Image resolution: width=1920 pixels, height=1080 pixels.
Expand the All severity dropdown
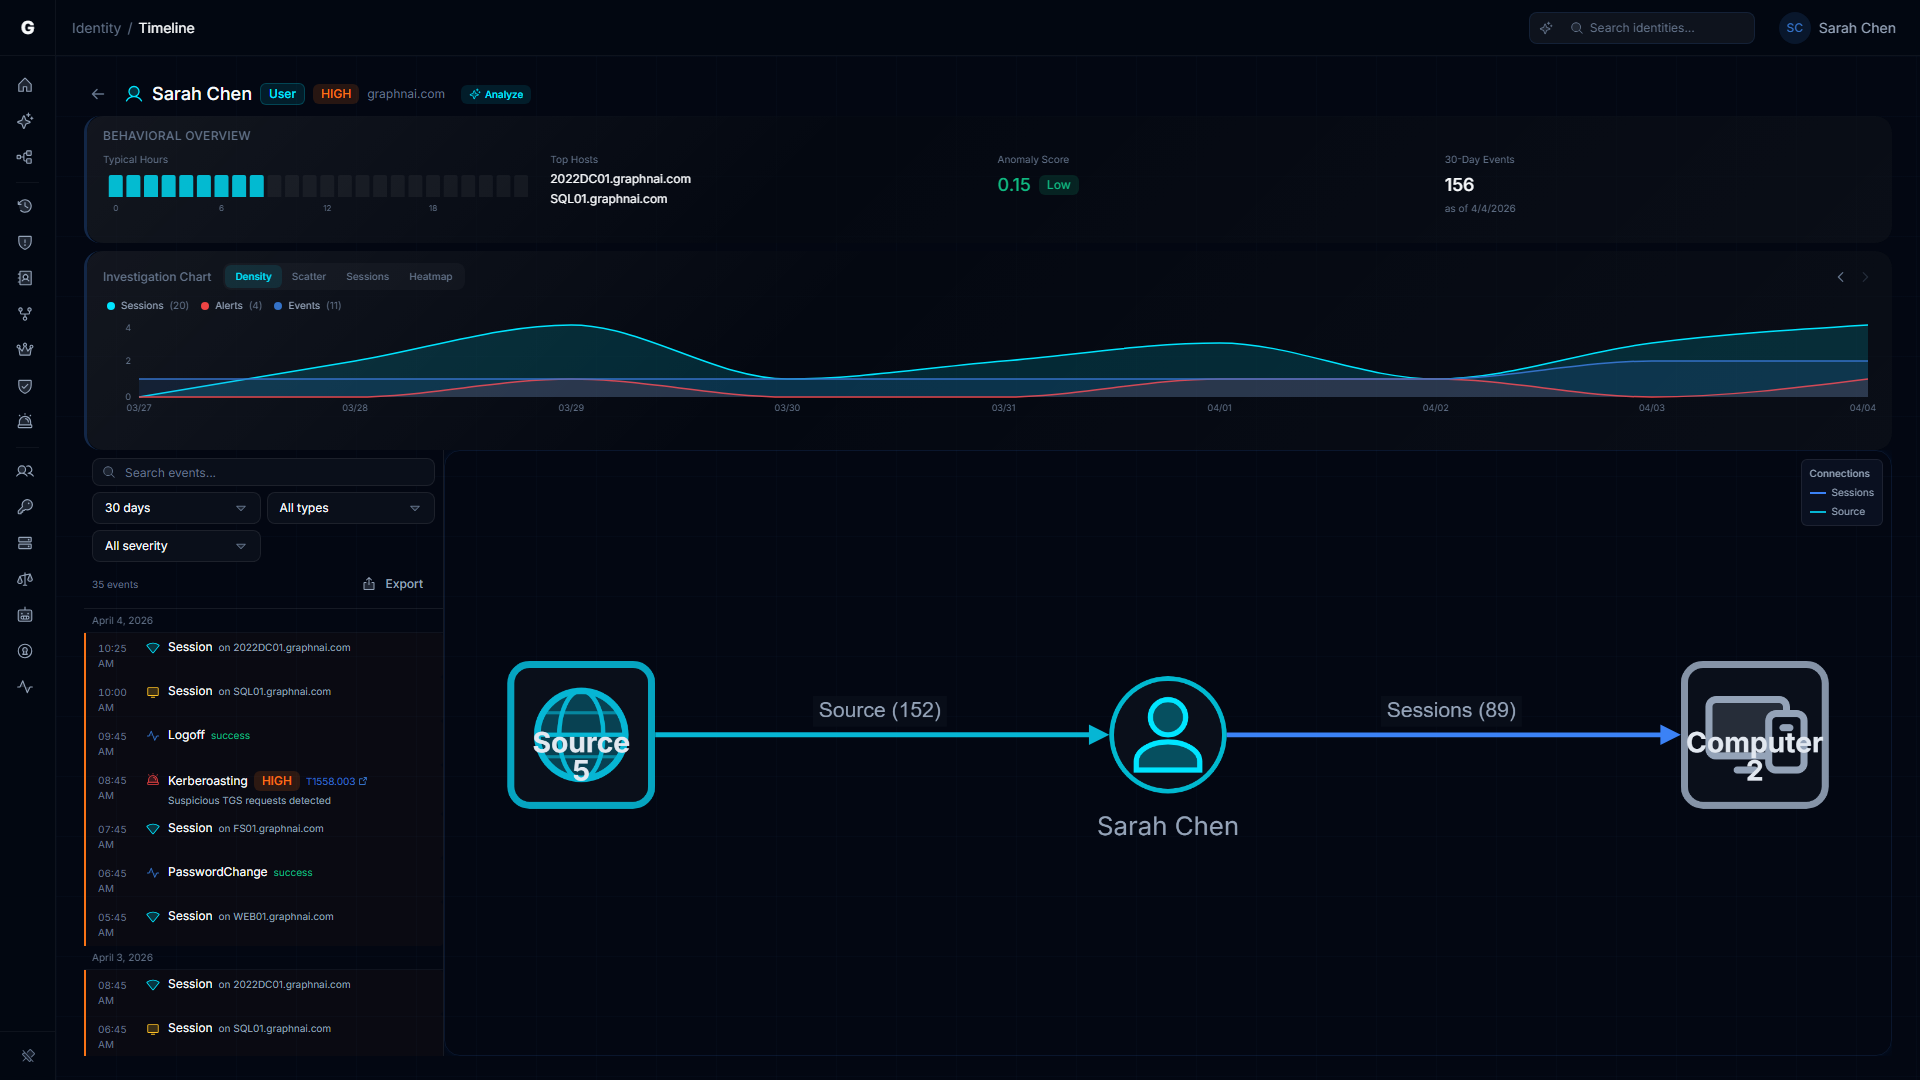coord(175,546)
